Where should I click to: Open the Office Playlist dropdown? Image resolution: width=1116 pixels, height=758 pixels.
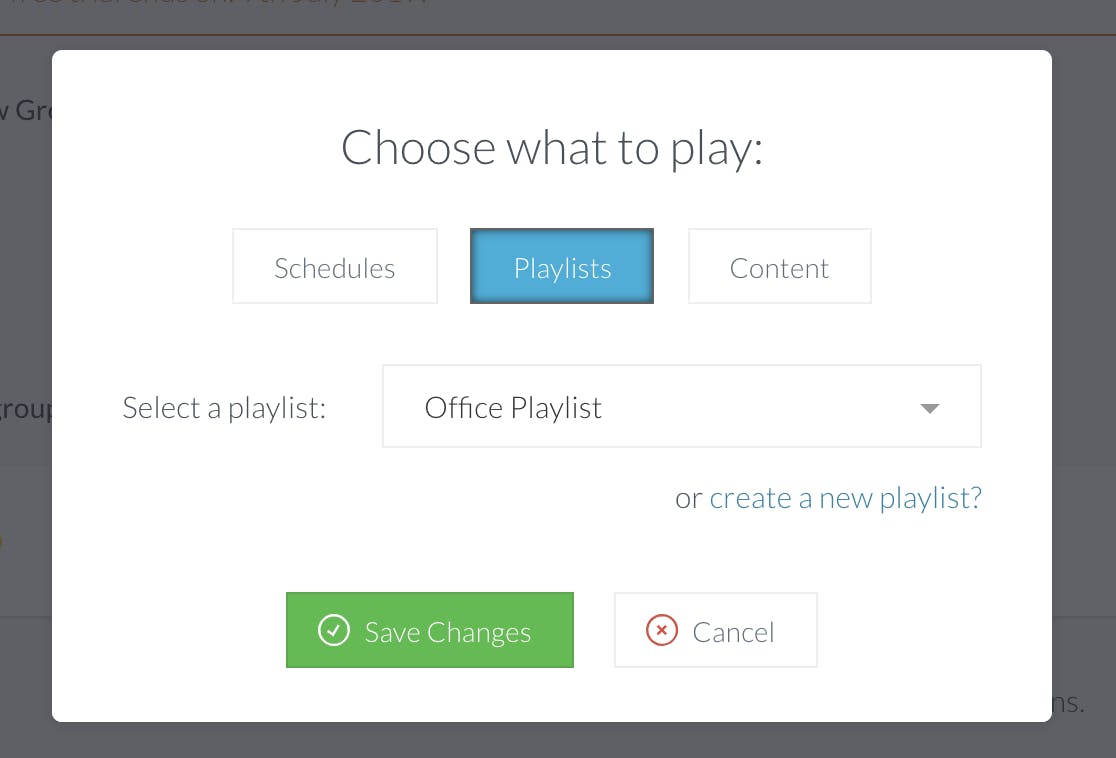tap(682, 406)
